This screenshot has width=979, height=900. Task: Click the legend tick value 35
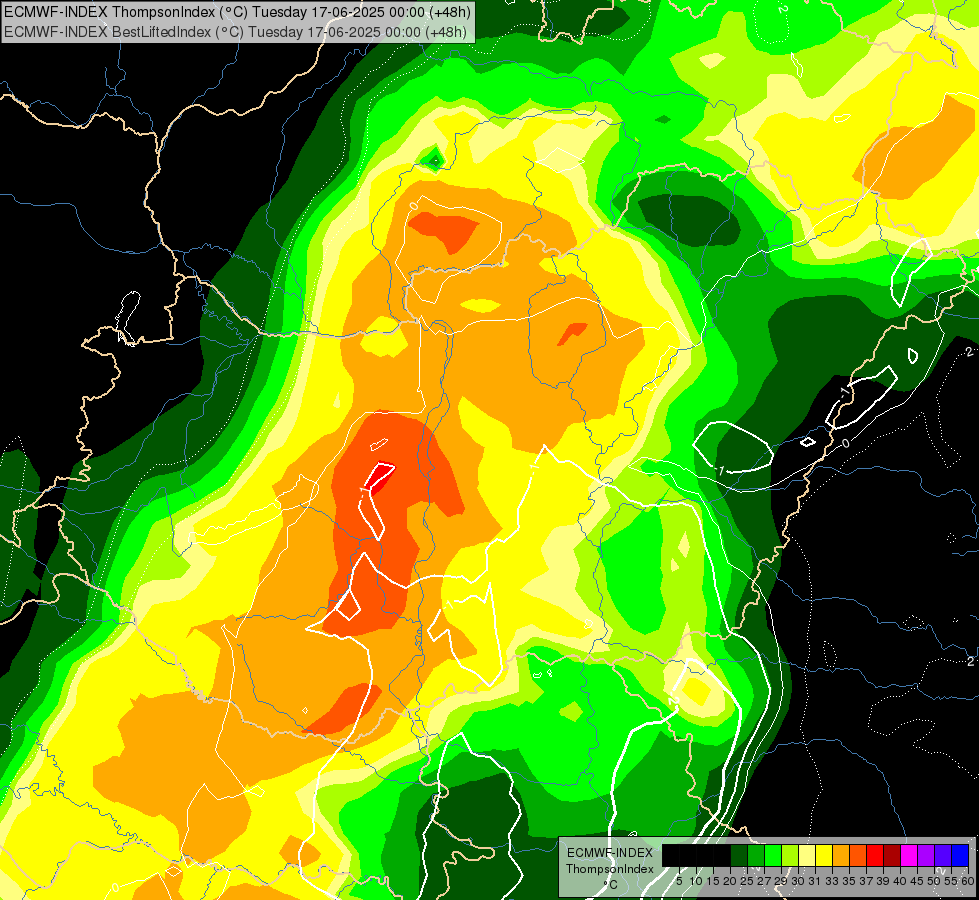(x=849, y=881)
